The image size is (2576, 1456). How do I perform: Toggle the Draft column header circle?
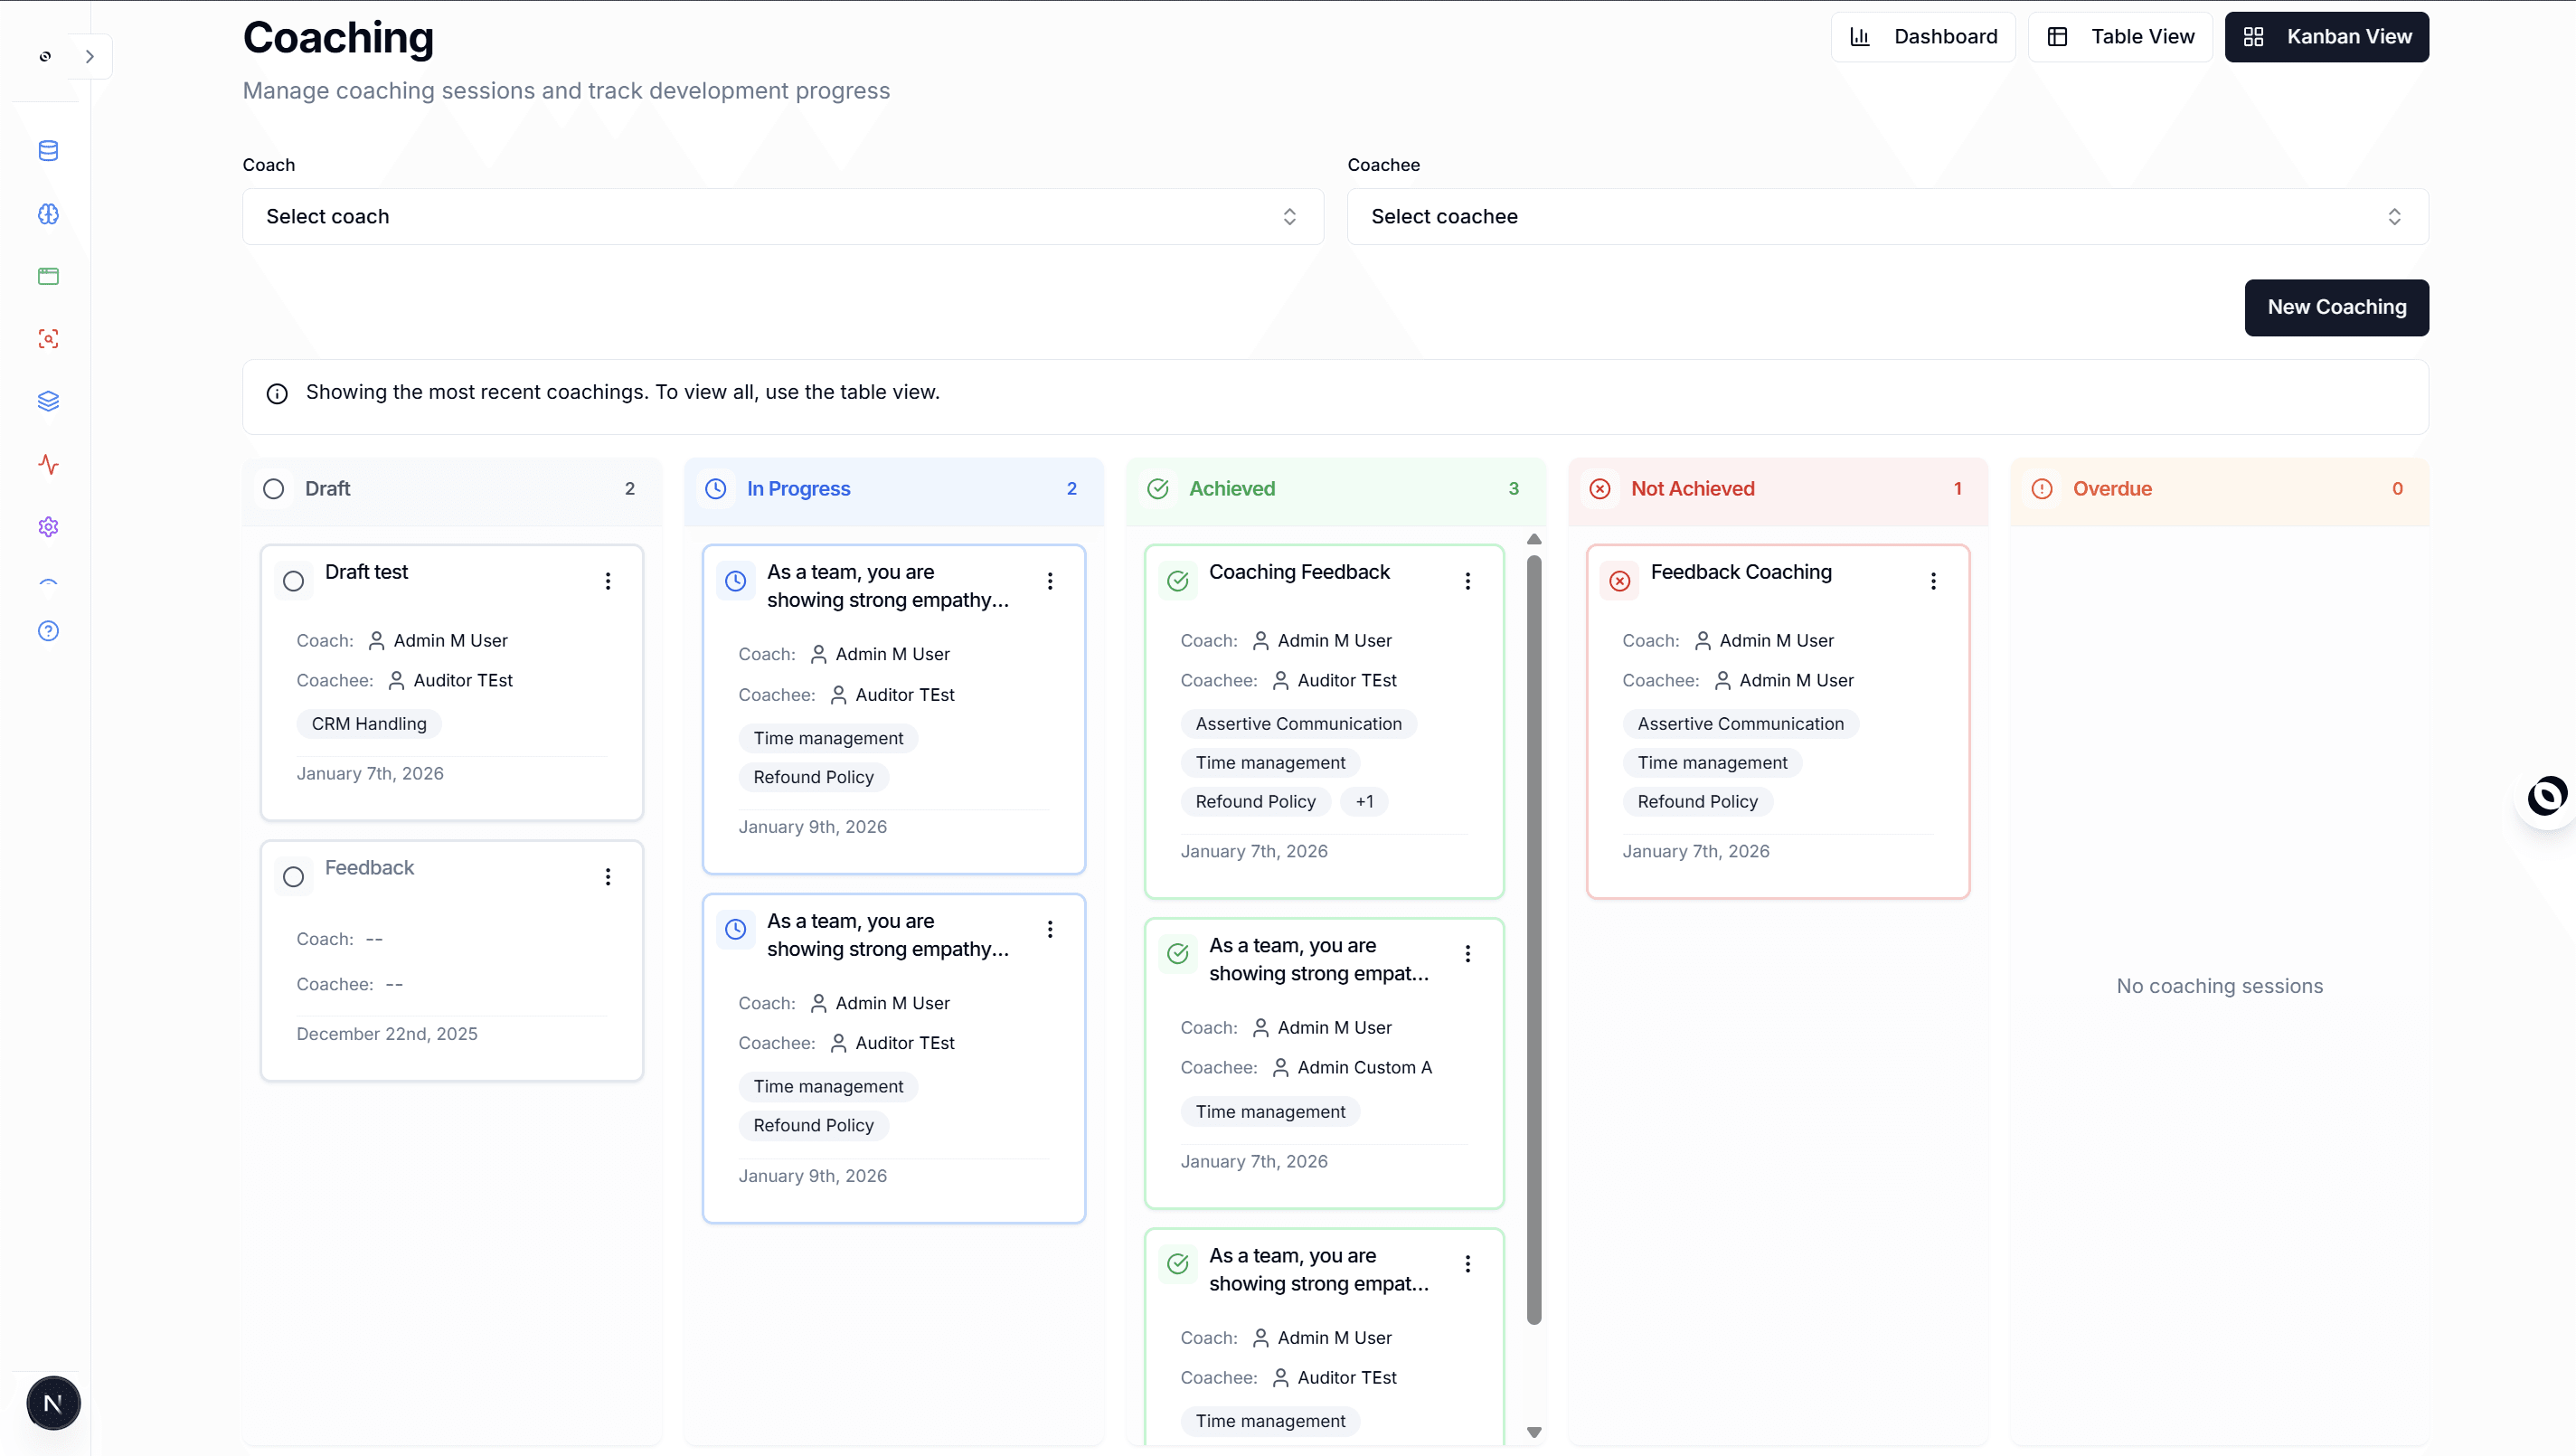(x=273, y=489)
